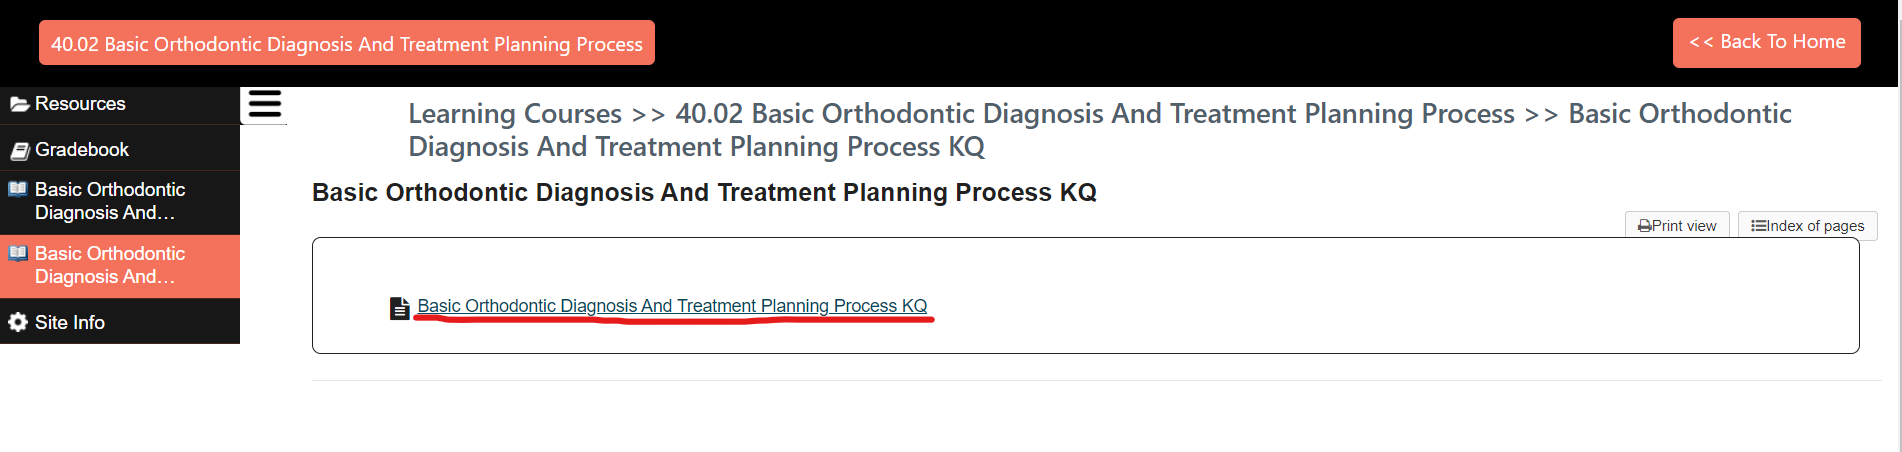
Task: Show the Index of pages text button
Action: pyautogui.click(x=1815, y=226)
